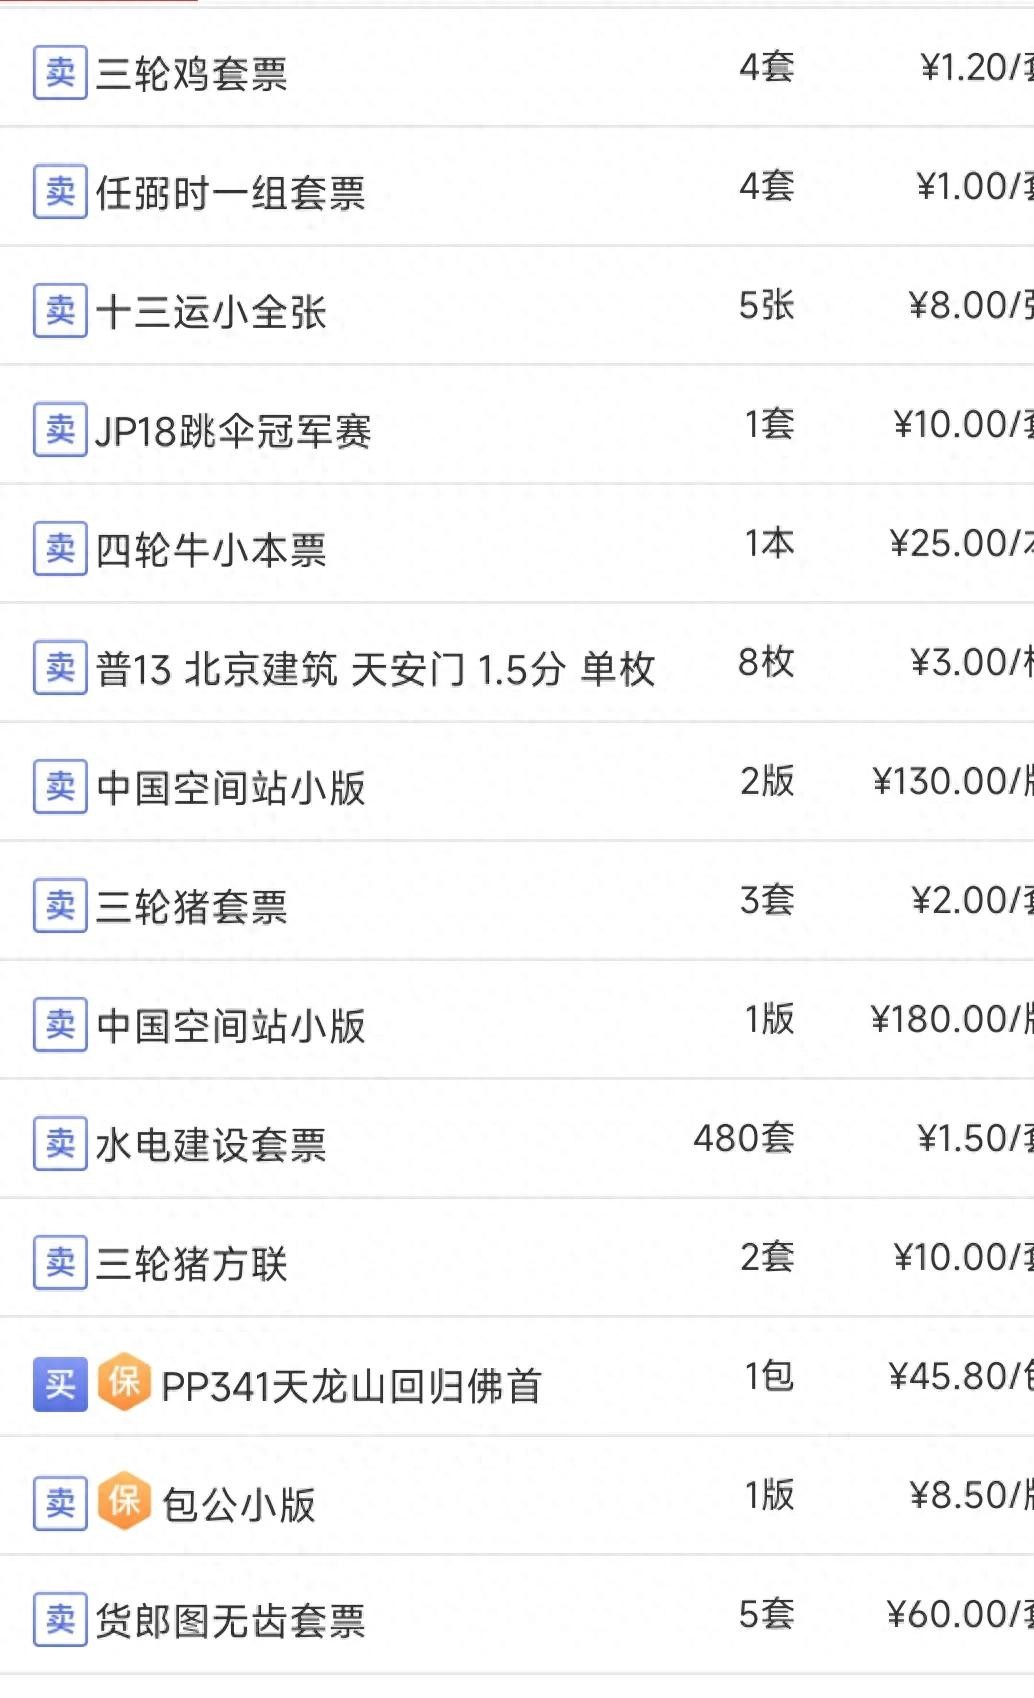Tap the 卖 badge for 十三运小全张
Image resolution: width=1034 pixels, height=1698 pixels.
60,311
